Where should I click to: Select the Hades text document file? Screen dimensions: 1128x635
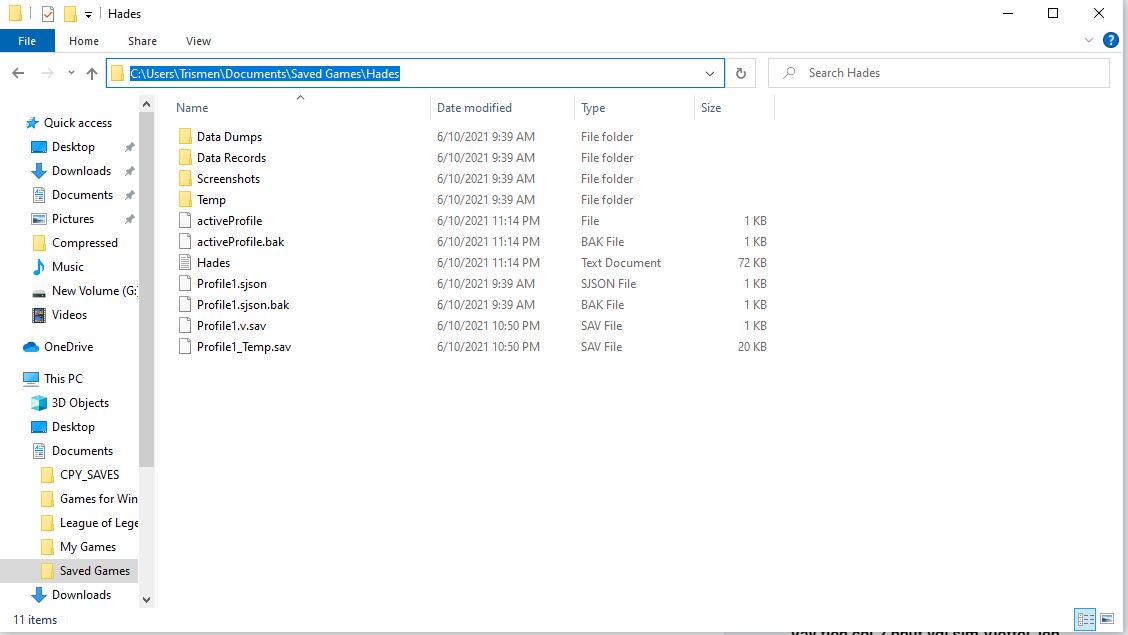point(213,263)
